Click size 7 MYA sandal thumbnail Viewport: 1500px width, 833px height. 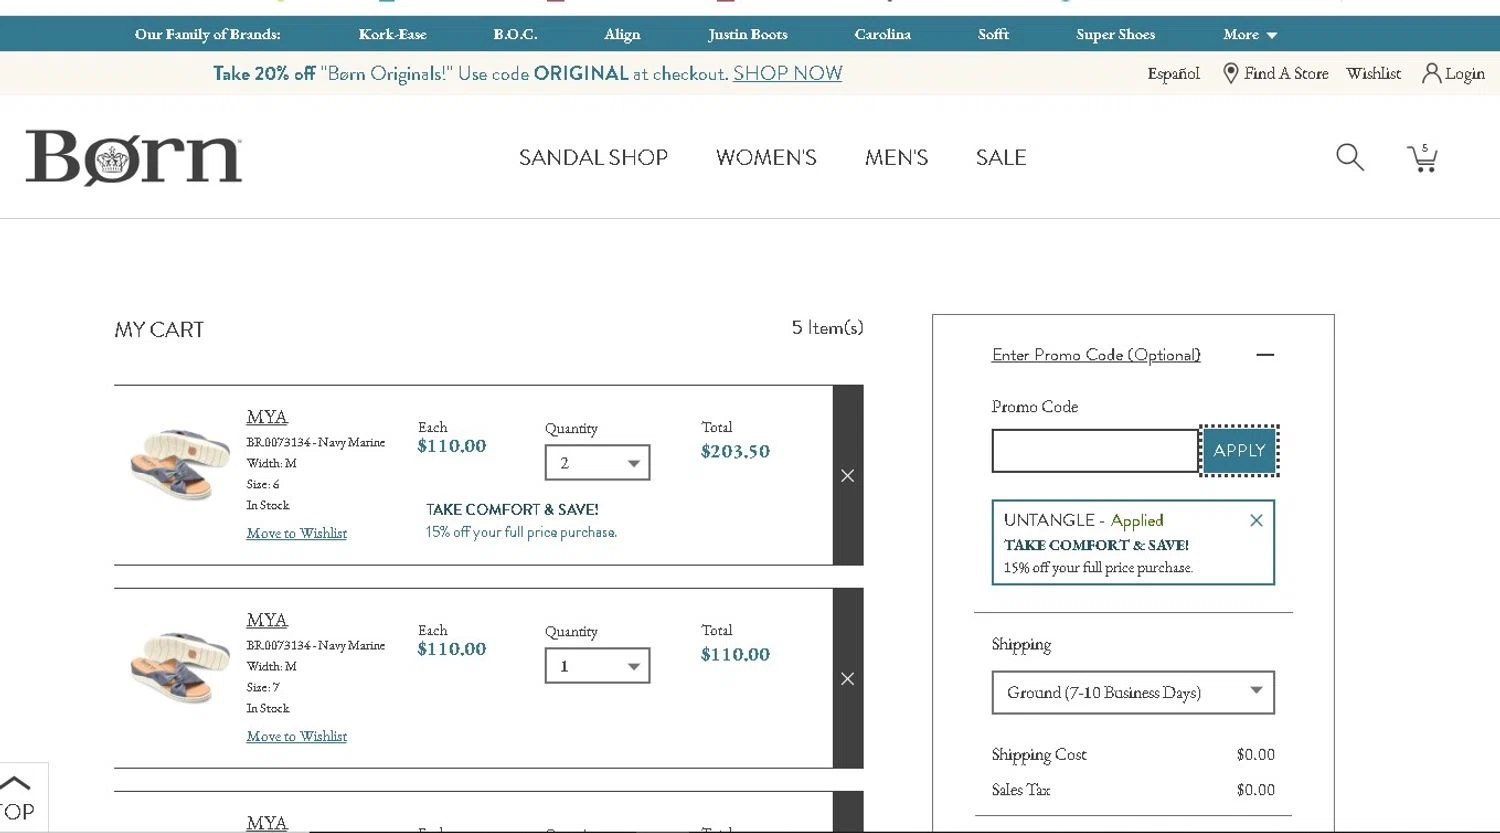180,666
